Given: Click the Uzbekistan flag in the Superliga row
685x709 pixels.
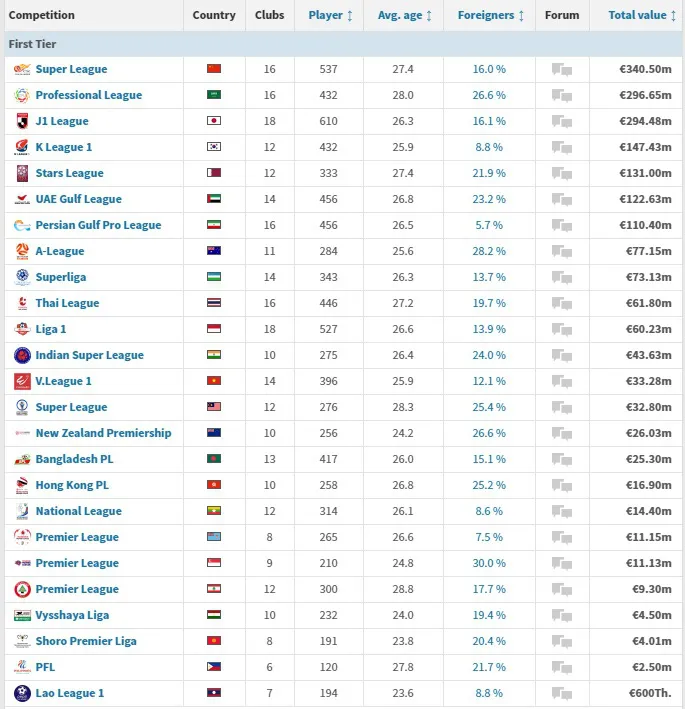Looking at the screenshot, I should coord(214,277).
